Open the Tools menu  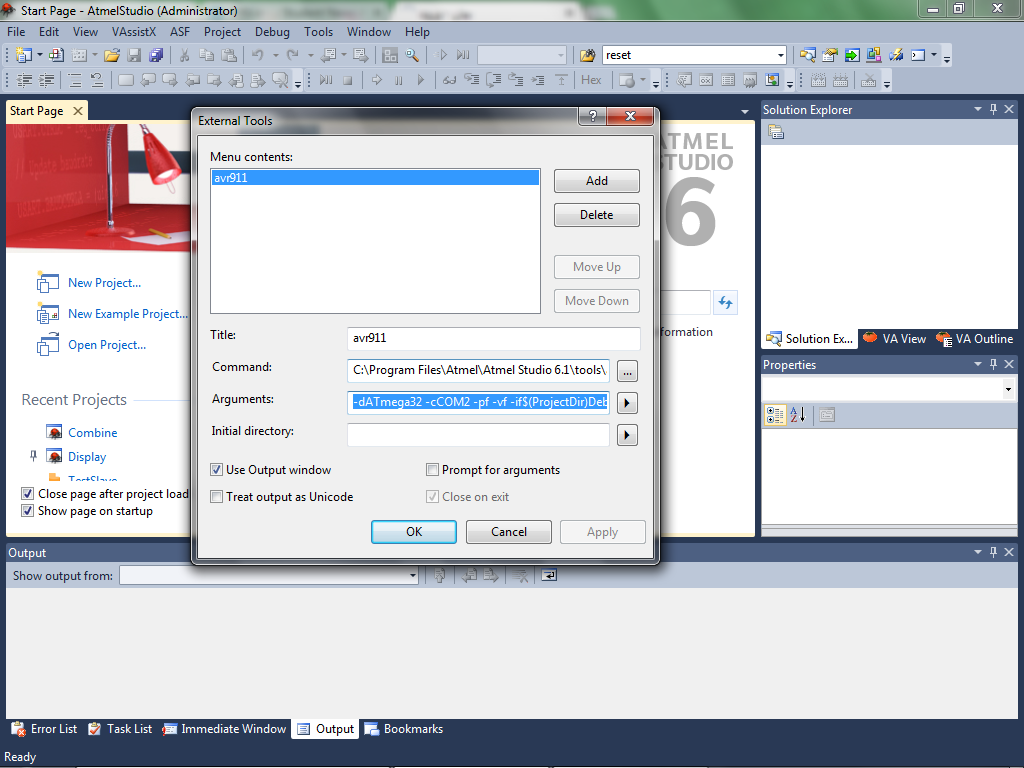tap(318, 32)
